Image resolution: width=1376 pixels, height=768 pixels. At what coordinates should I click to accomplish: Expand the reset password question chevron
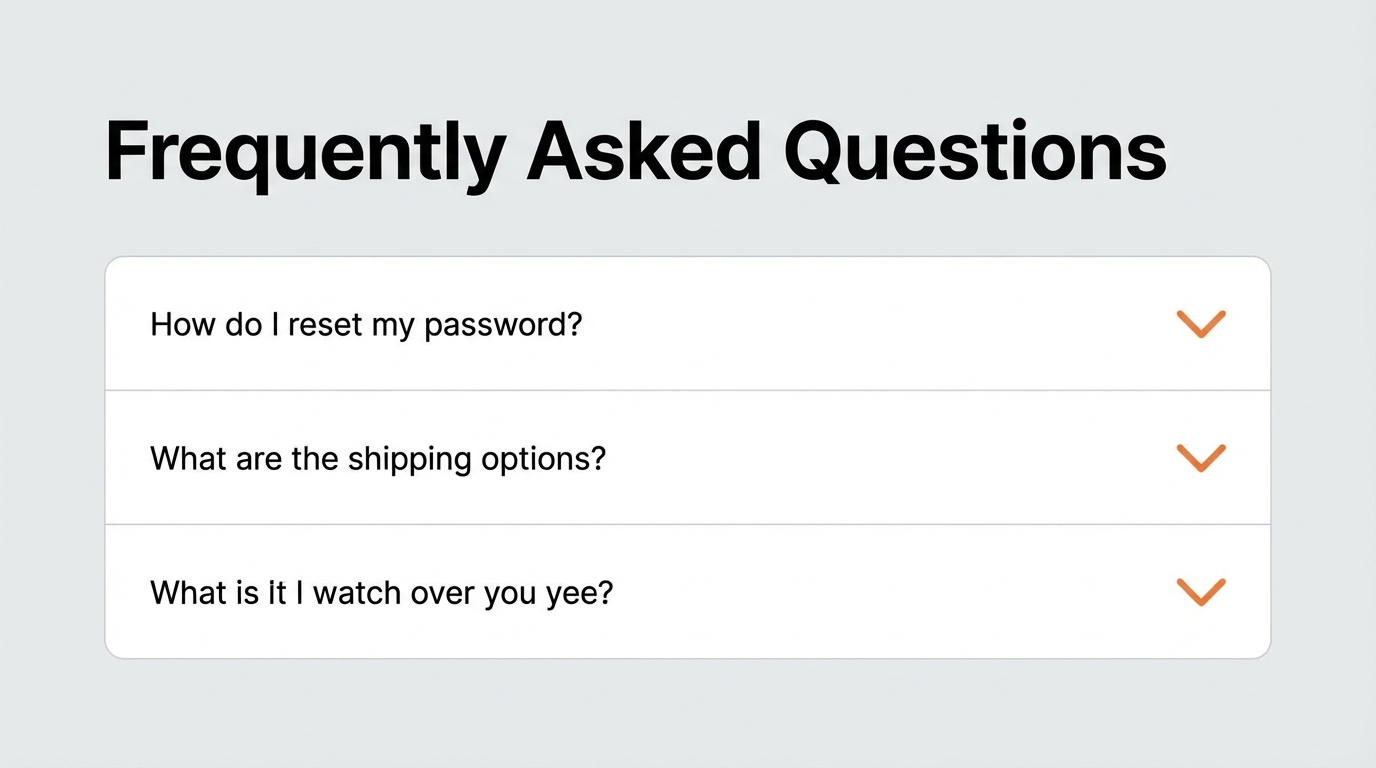point(1201,324)
